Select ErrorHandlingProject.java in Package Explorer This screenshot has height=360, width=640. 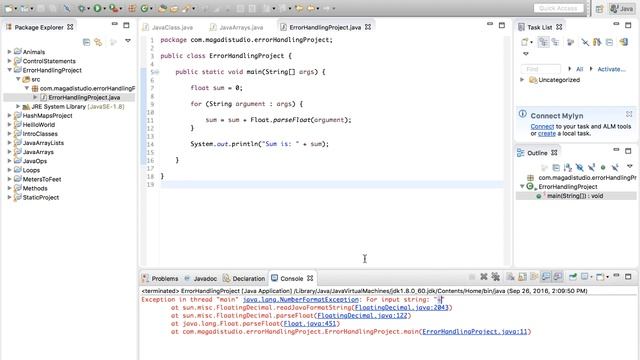[x=84, y=97]
